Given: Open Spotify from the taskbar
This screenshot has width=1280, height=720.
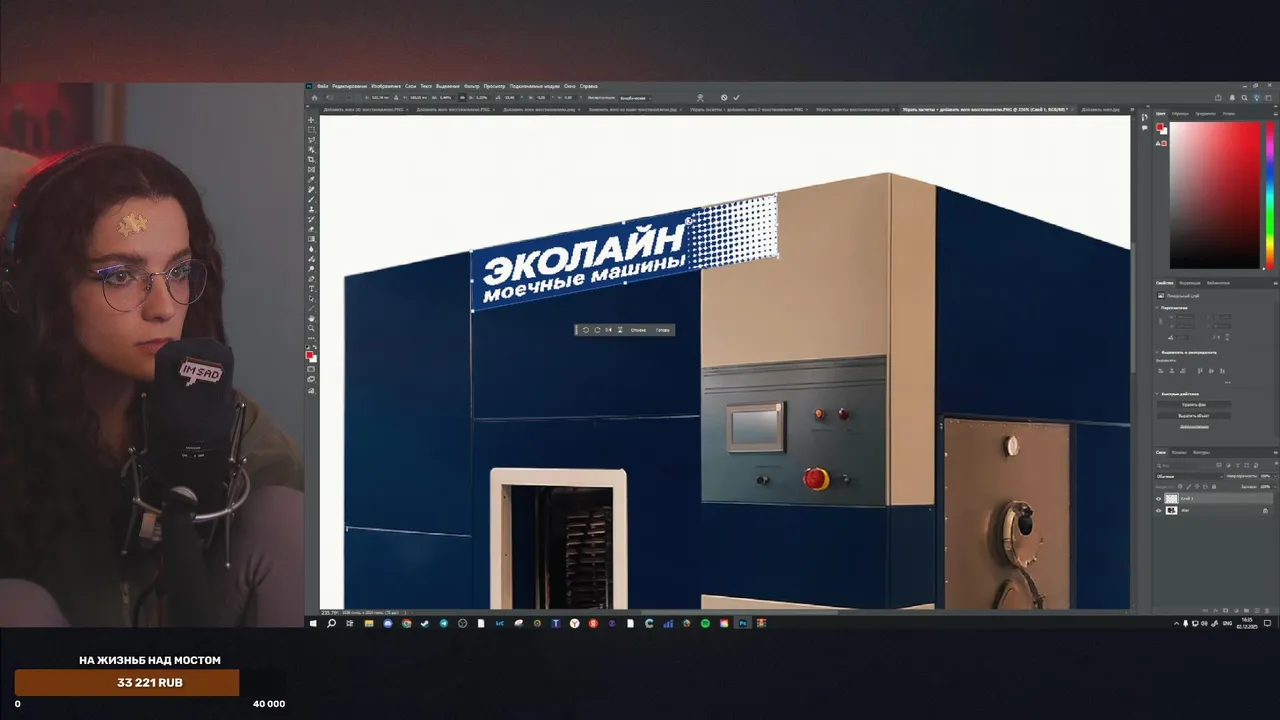Looking at the screenshot, I should point(705,623).
